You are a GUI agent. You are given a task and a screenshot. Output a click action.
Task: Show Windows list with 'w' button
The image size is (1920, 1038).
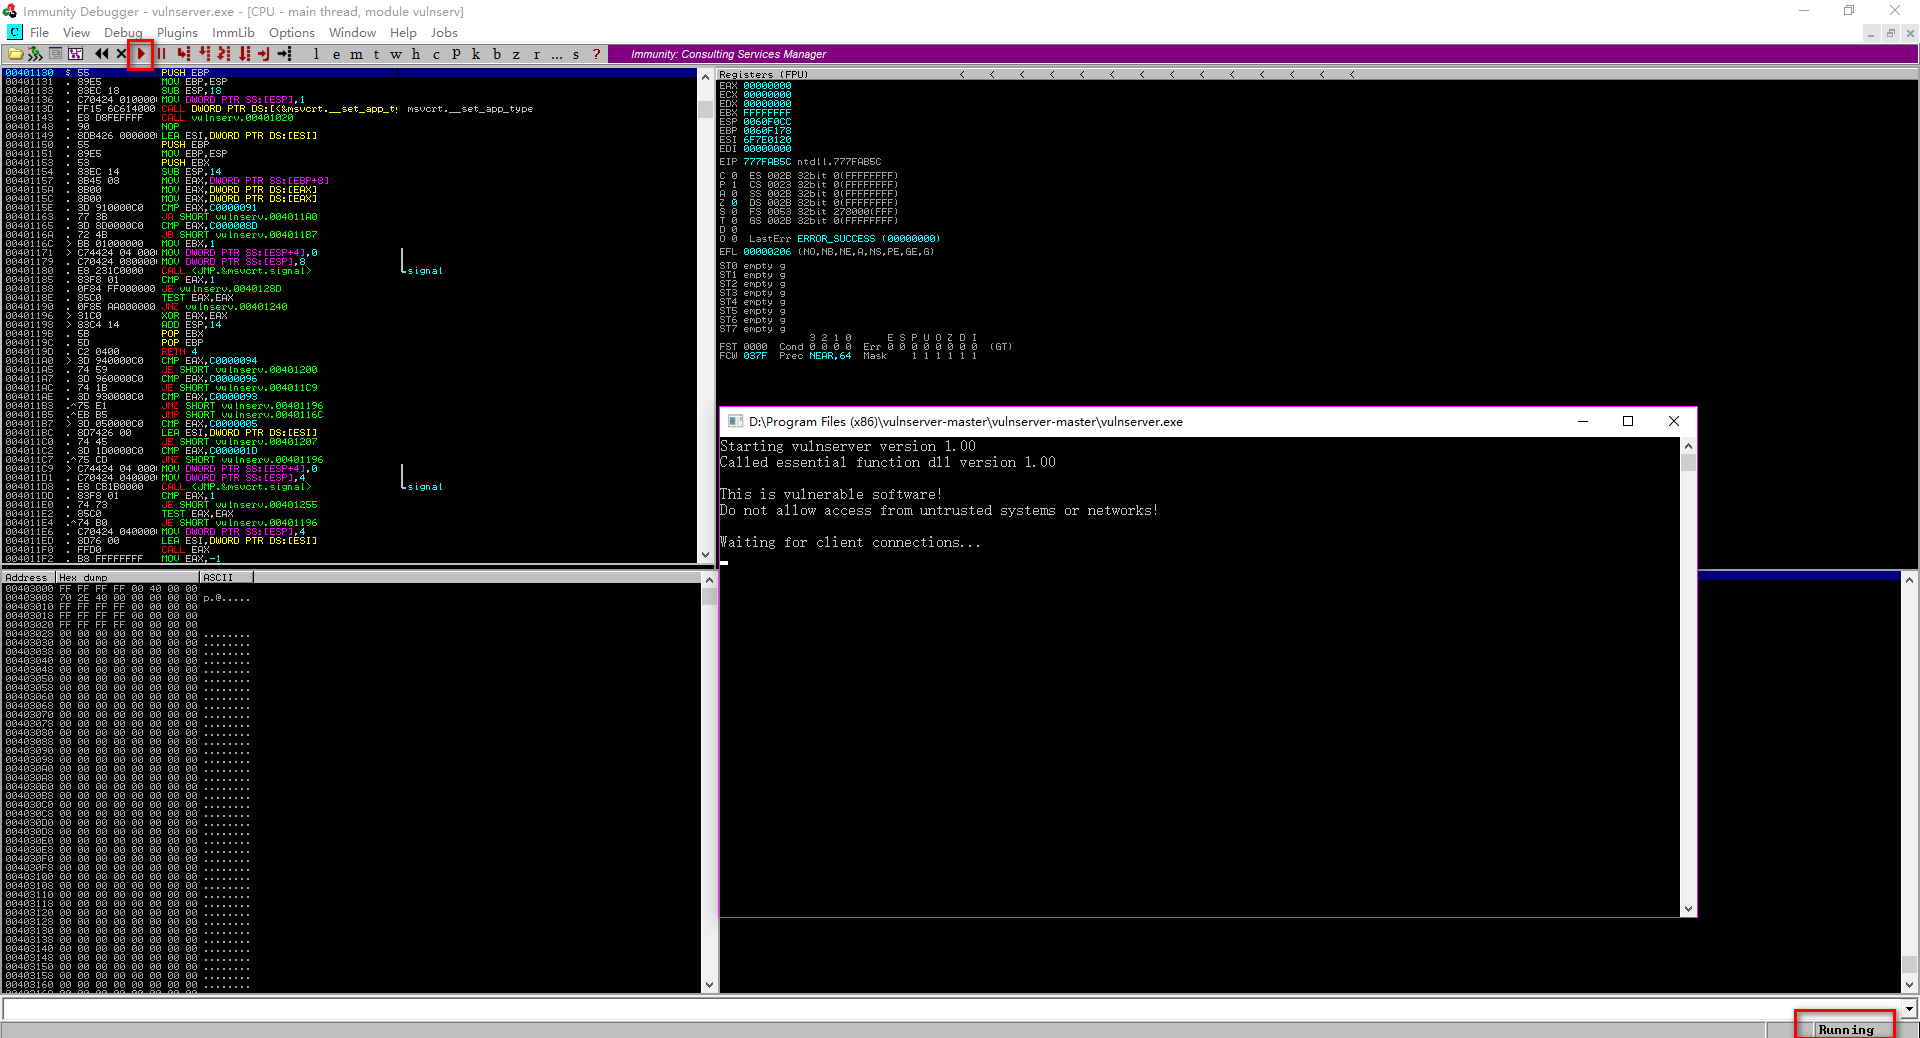(x=396, y=54)
